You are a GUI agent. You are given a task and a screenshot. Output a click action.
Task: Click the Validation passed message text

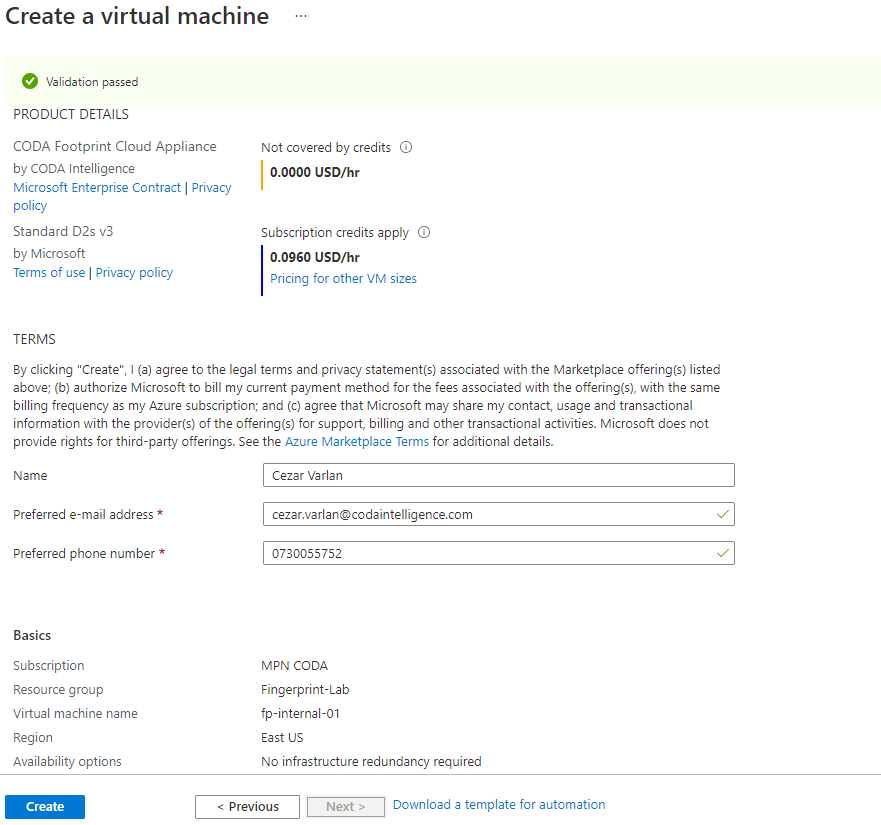pyautogui.click(x=92, y=82)
